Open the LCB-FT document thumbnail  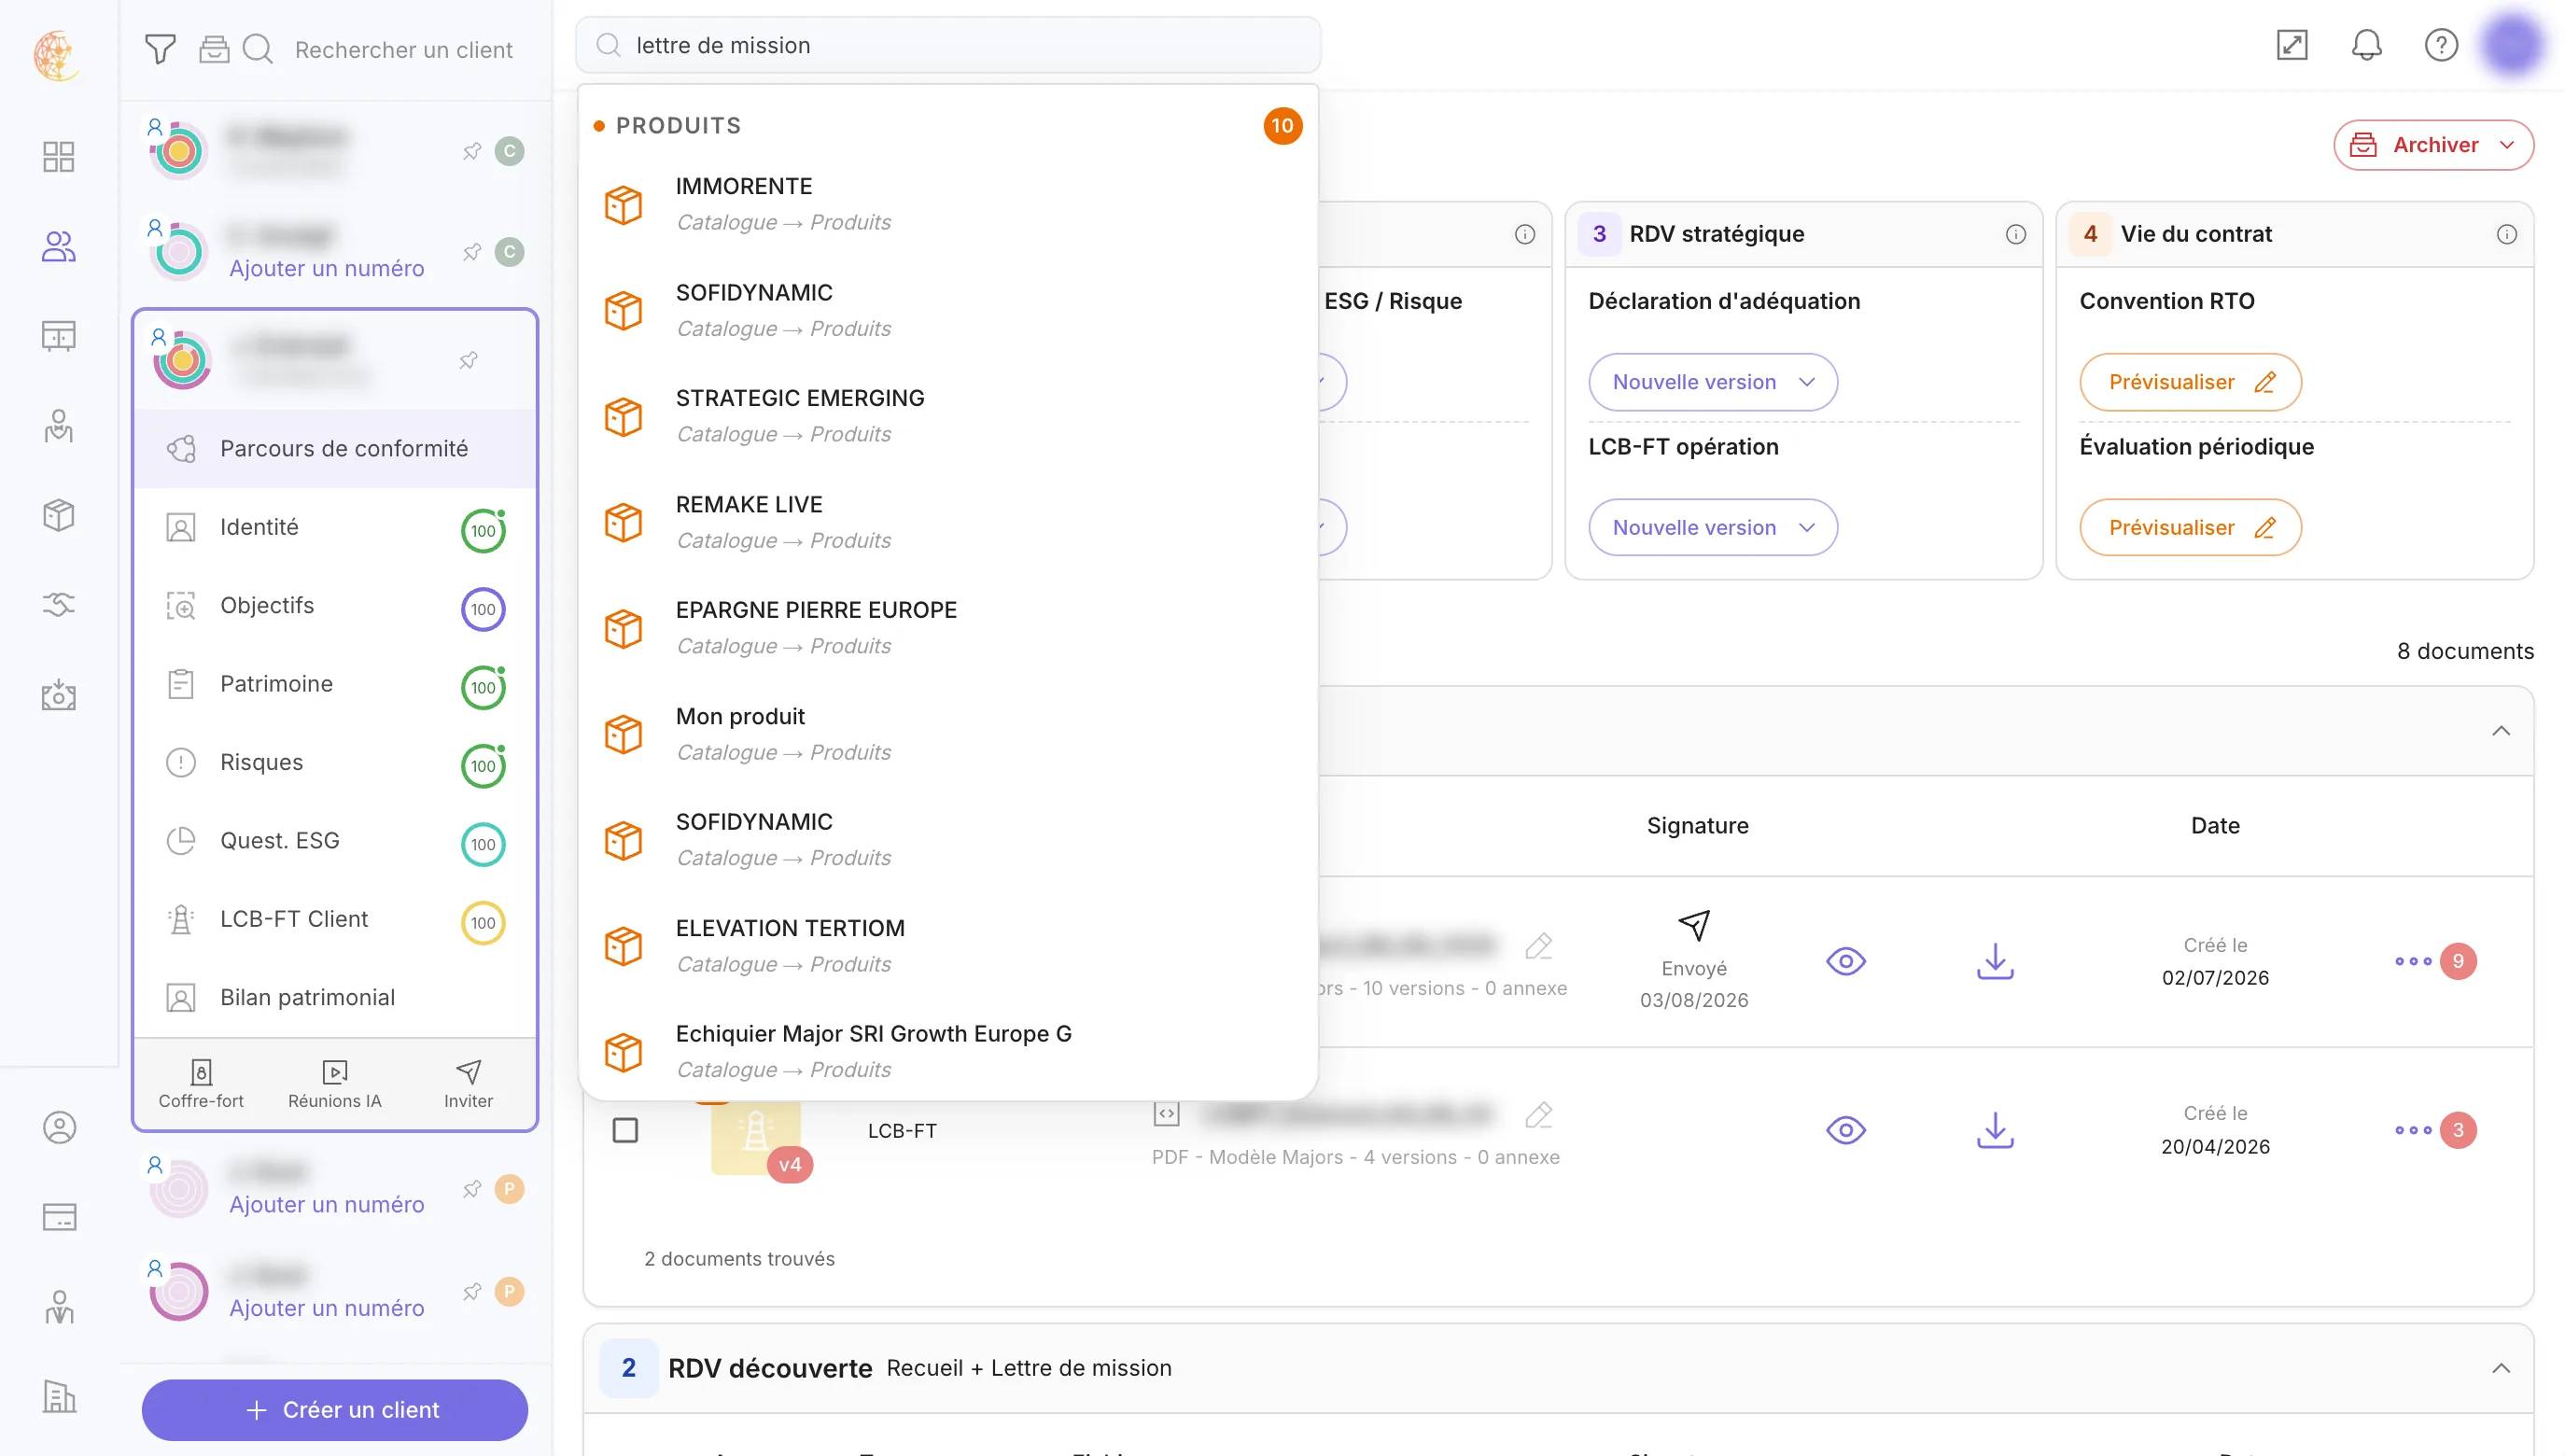(x=756, y=1135)
